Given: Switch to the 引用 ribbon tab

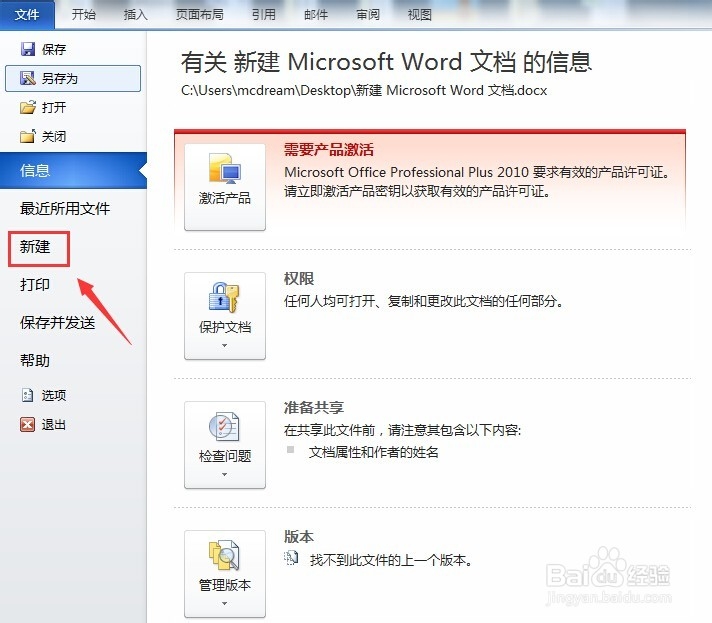Looking at the screenshot, I should pyautogui.click(x=264, y=15).
